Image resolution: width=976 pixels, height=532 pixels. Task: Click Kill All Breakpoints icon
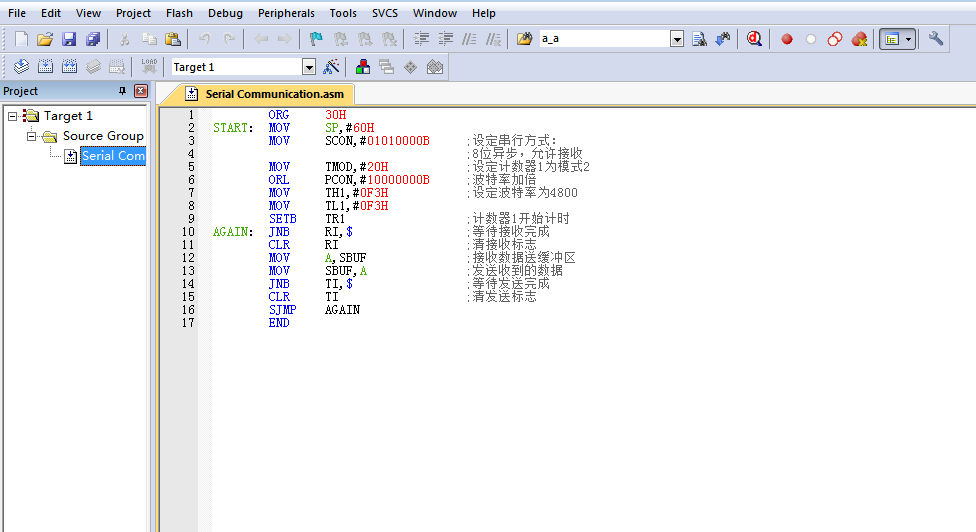pos(860,39)
